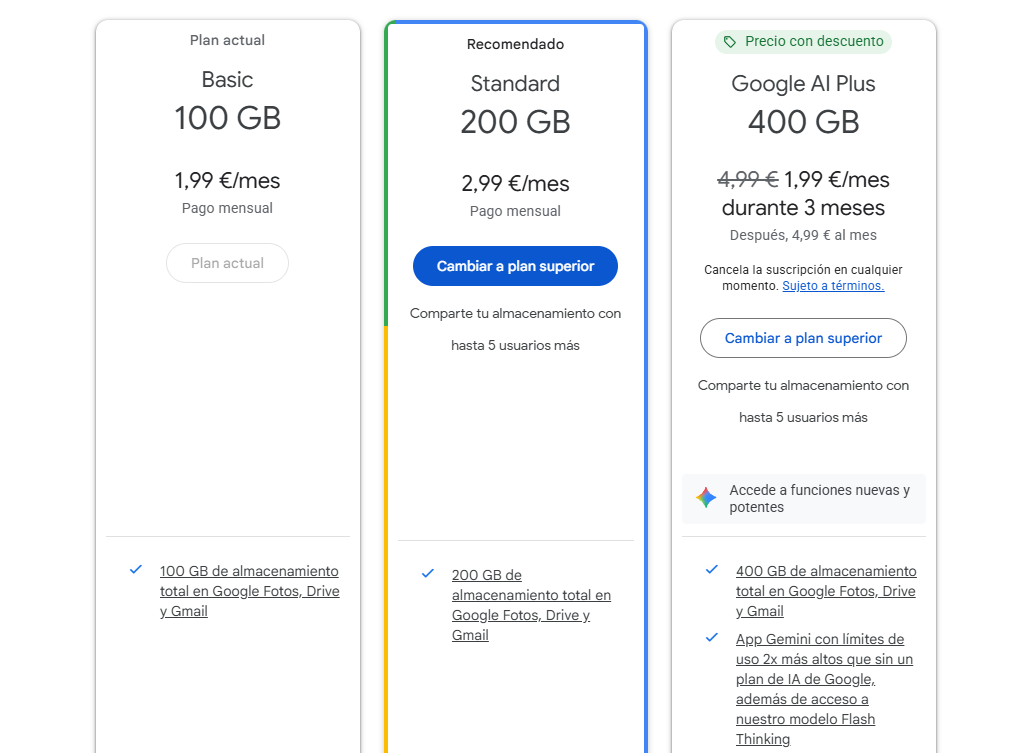The image size is (1034, 753).
Task: Click the green discount tag icon
Action: pos(729,42)
